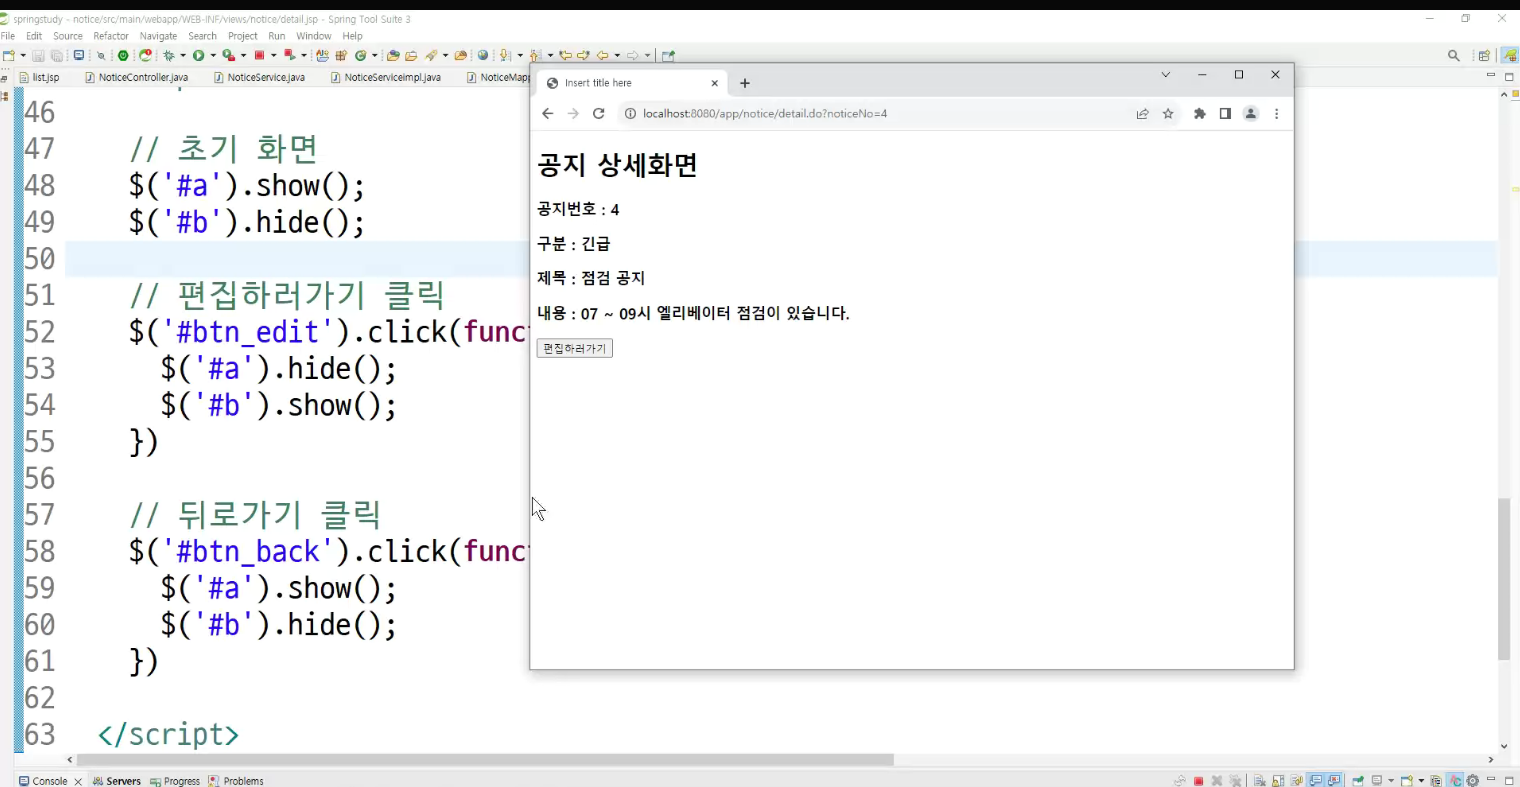
Task: Click the Debug bug icon
Action: pos(169,56)
